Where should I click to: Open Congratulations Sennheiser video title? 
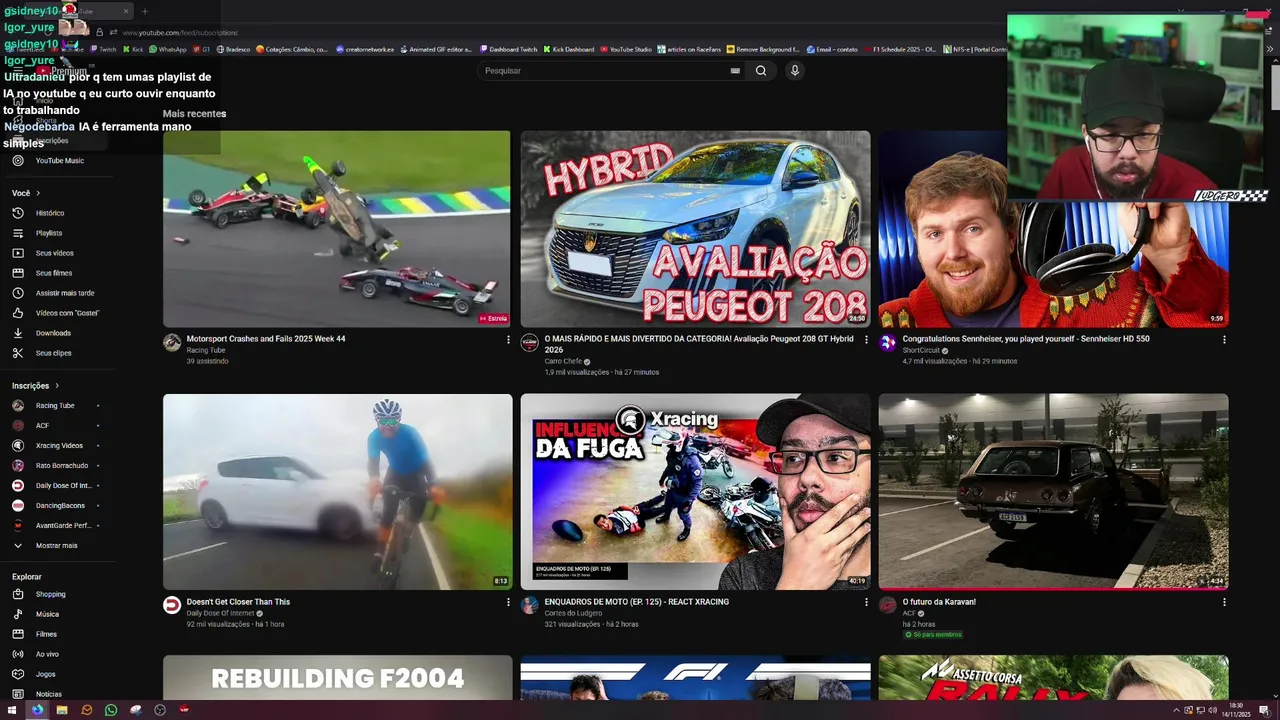click(1026, 339)
